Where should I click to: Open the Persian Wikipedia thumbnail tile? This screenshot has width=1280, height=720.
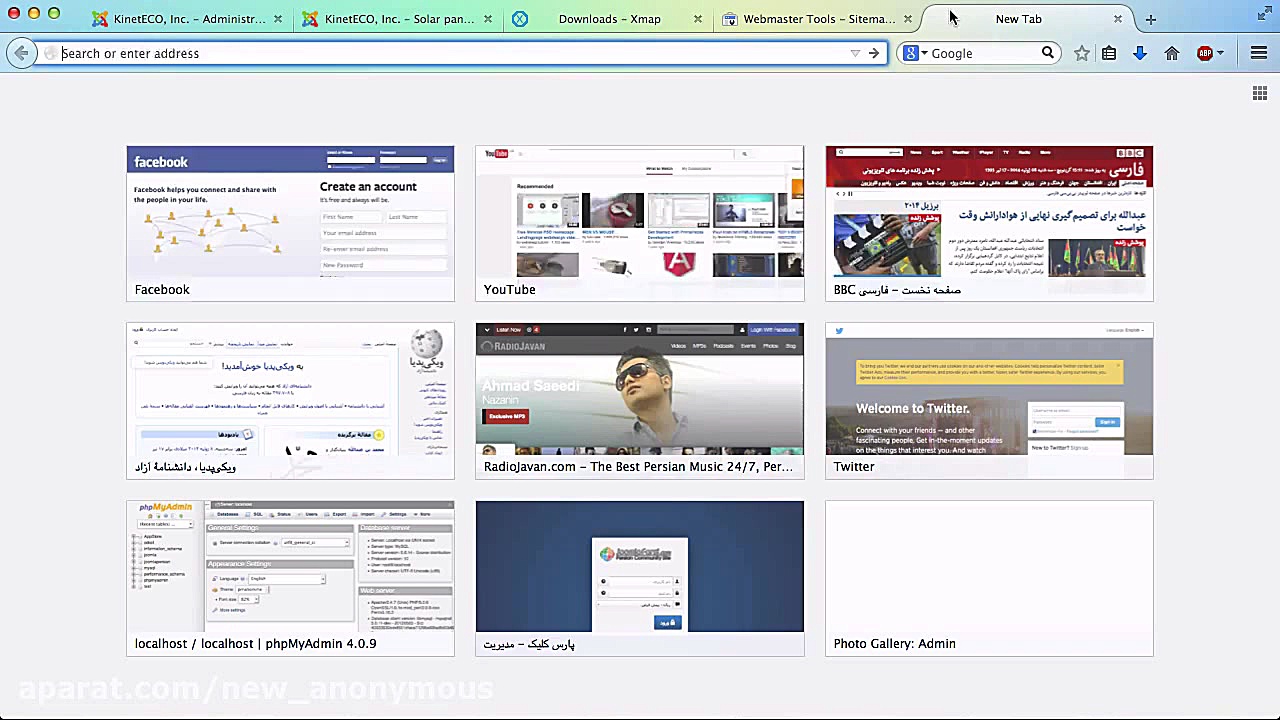coord(290,401)
